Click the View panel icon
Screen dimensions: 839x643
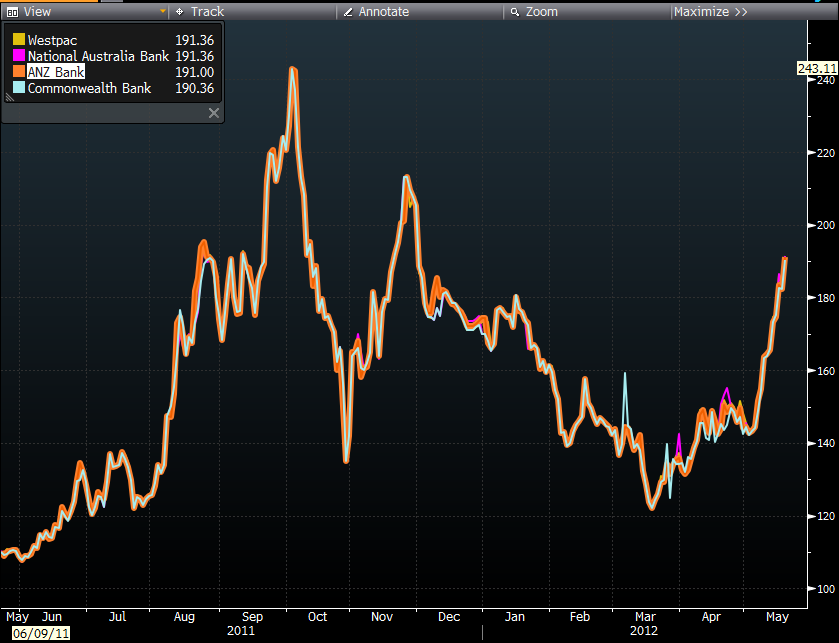point(12,11)
